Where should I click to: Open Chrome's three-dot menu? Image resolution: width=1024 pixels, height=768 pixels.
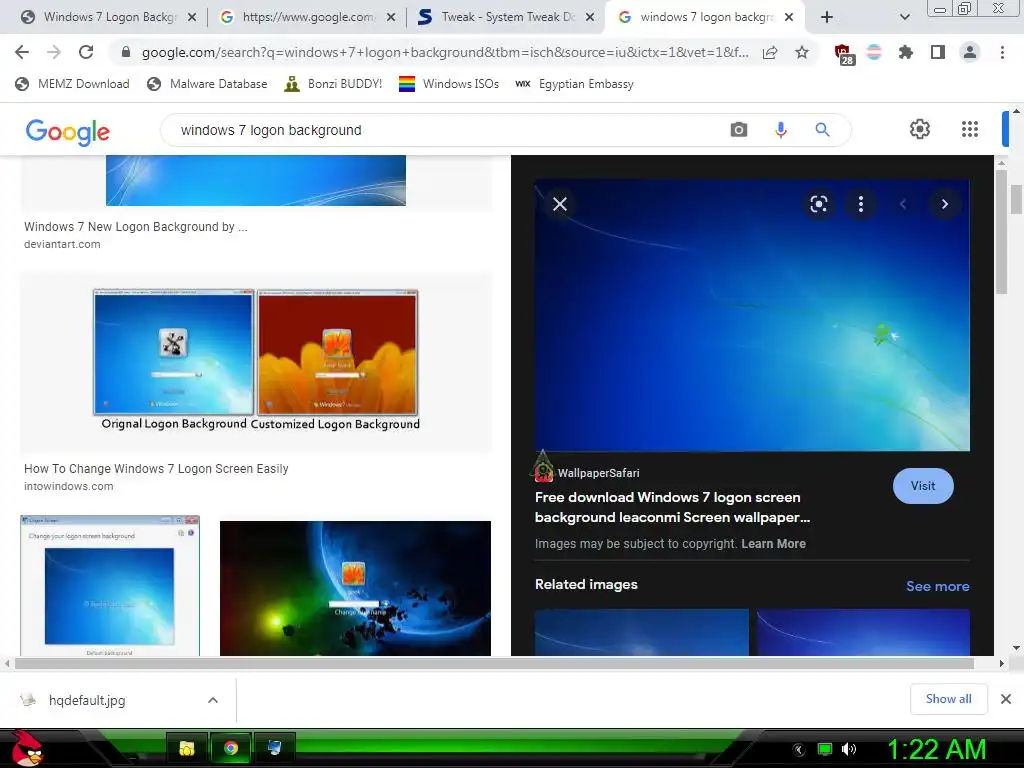point(1002,52)
